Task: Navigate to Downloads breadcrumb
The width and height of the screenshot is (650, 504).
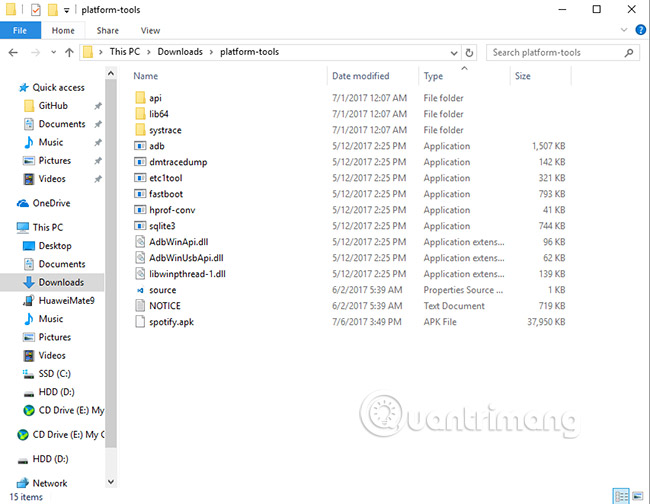Action: 180,52
